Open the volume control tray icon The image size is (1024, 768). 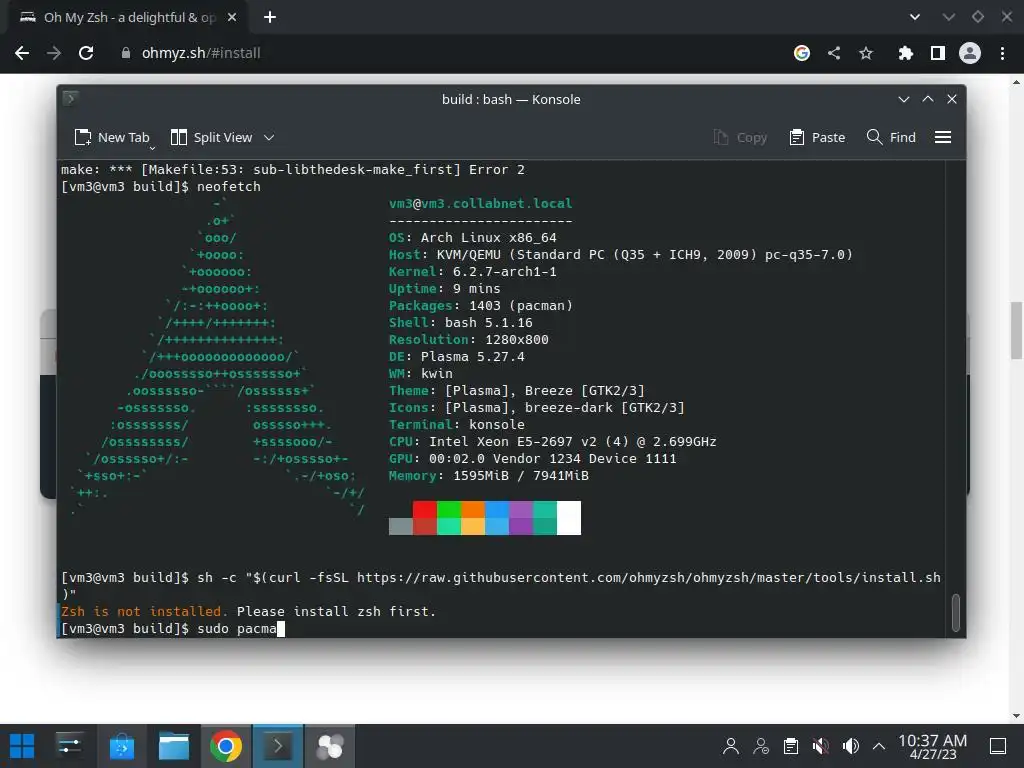tap(850, 746)
